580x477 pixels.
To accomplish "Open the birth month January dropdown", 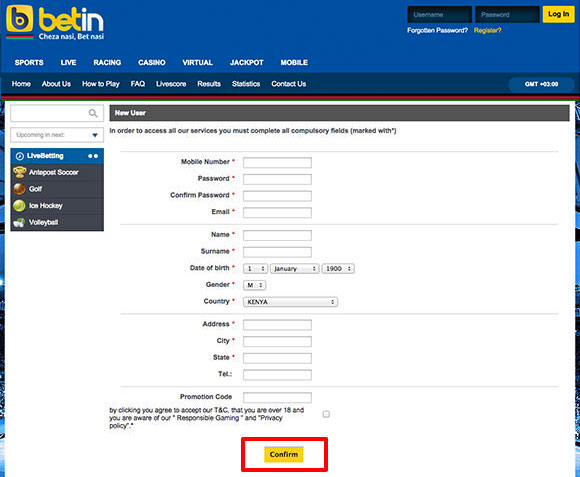I will click(294, 268).
